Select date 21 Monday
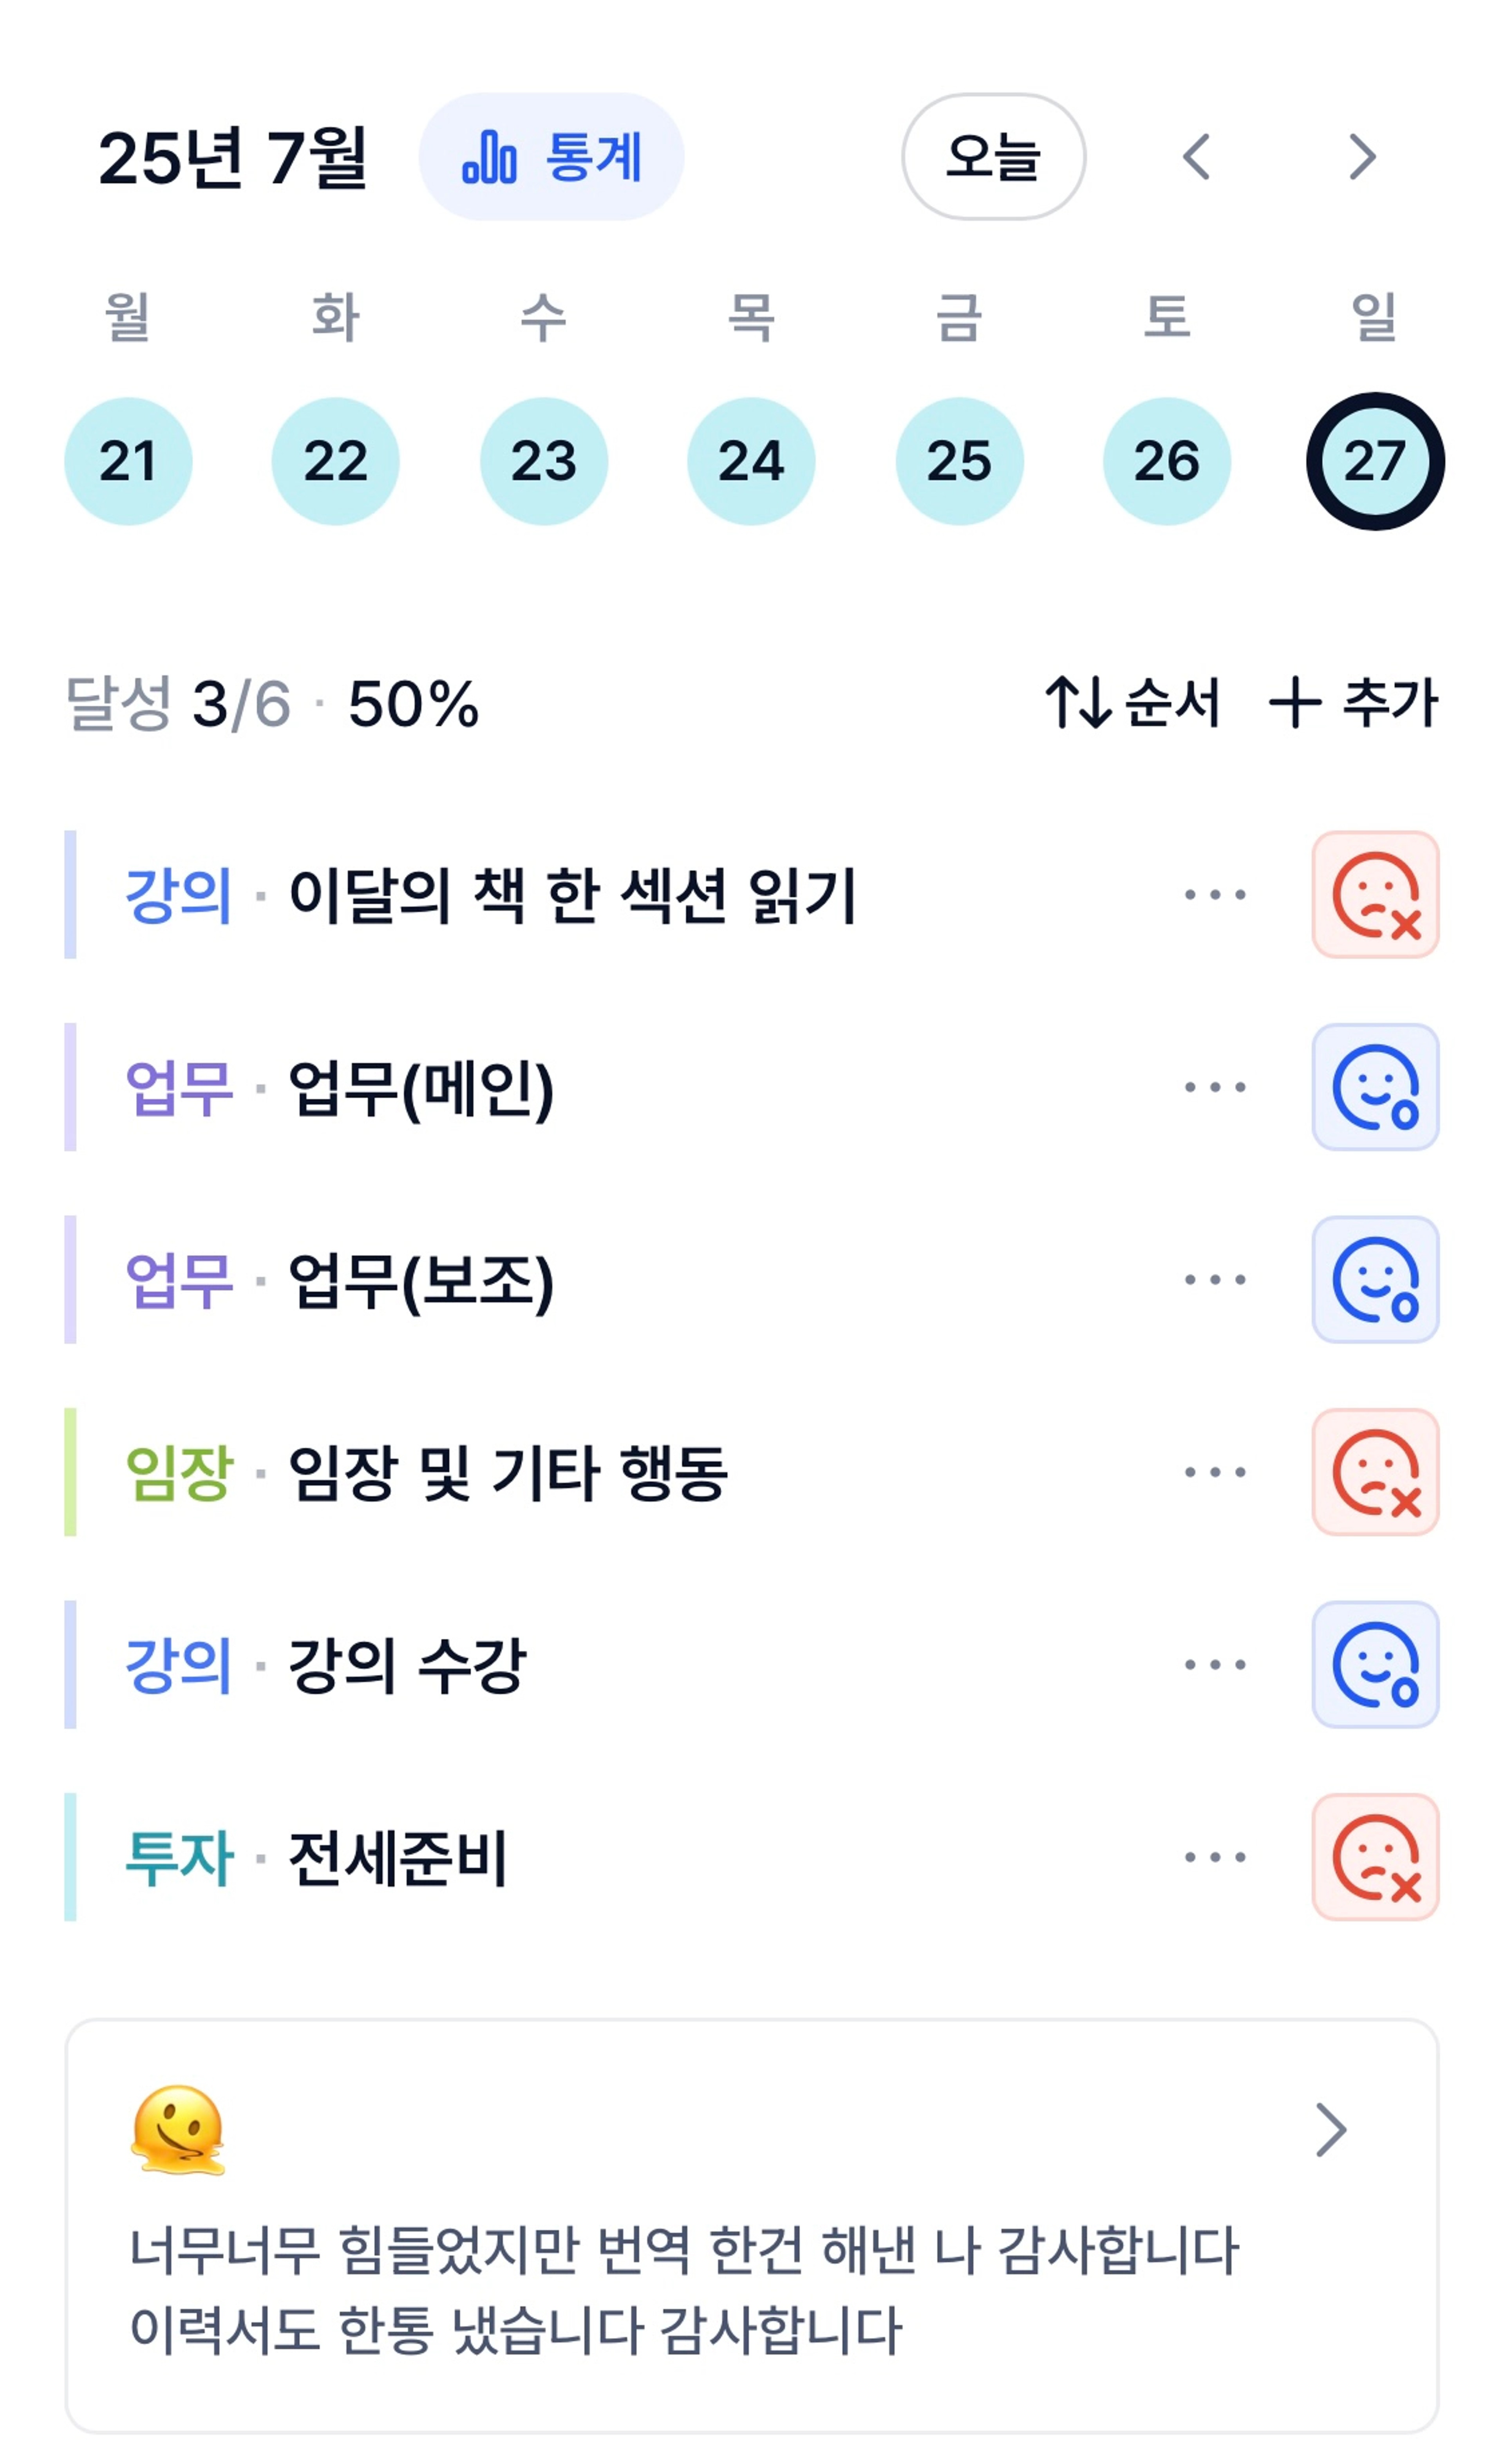1504x2464 pixels. (128, 461)
